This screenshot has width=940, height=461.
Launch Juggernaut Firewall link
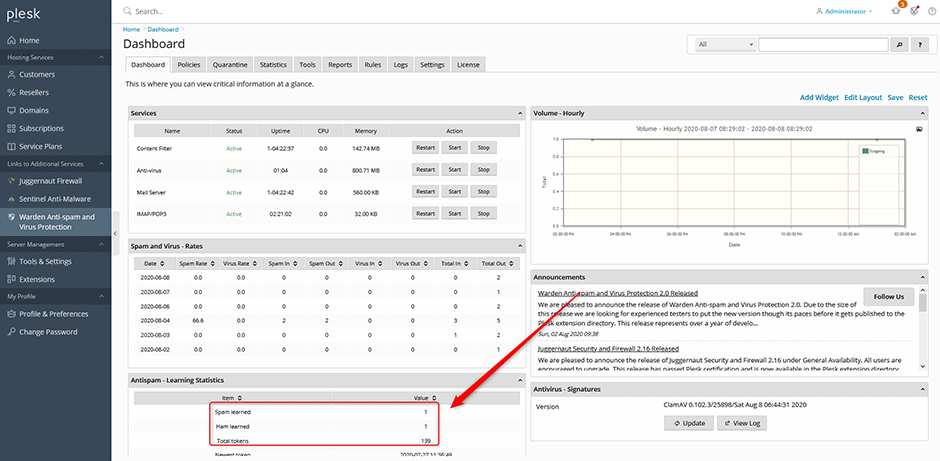(50, 180)
